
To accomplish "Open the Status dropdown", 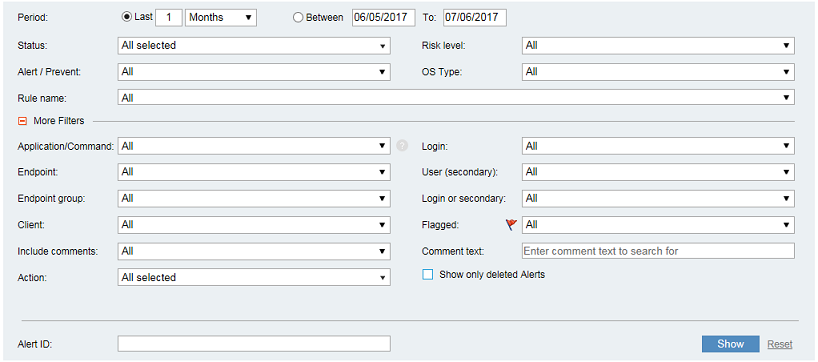I will [x=254, y=45].
